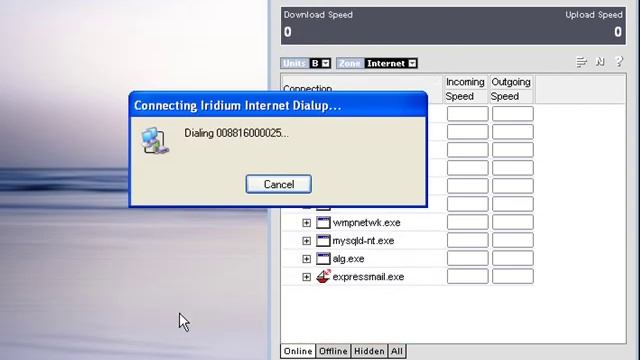This screenshot has width=640, height=360.
Task: Click the Outgoing Speed column header
Action: coord(511,89)
